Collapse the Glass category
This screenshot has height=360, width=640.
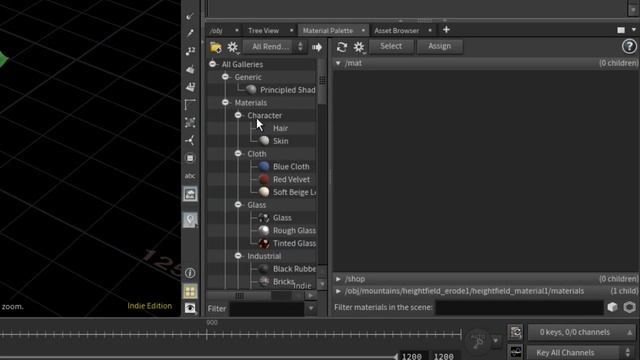[x=238, y=204]
